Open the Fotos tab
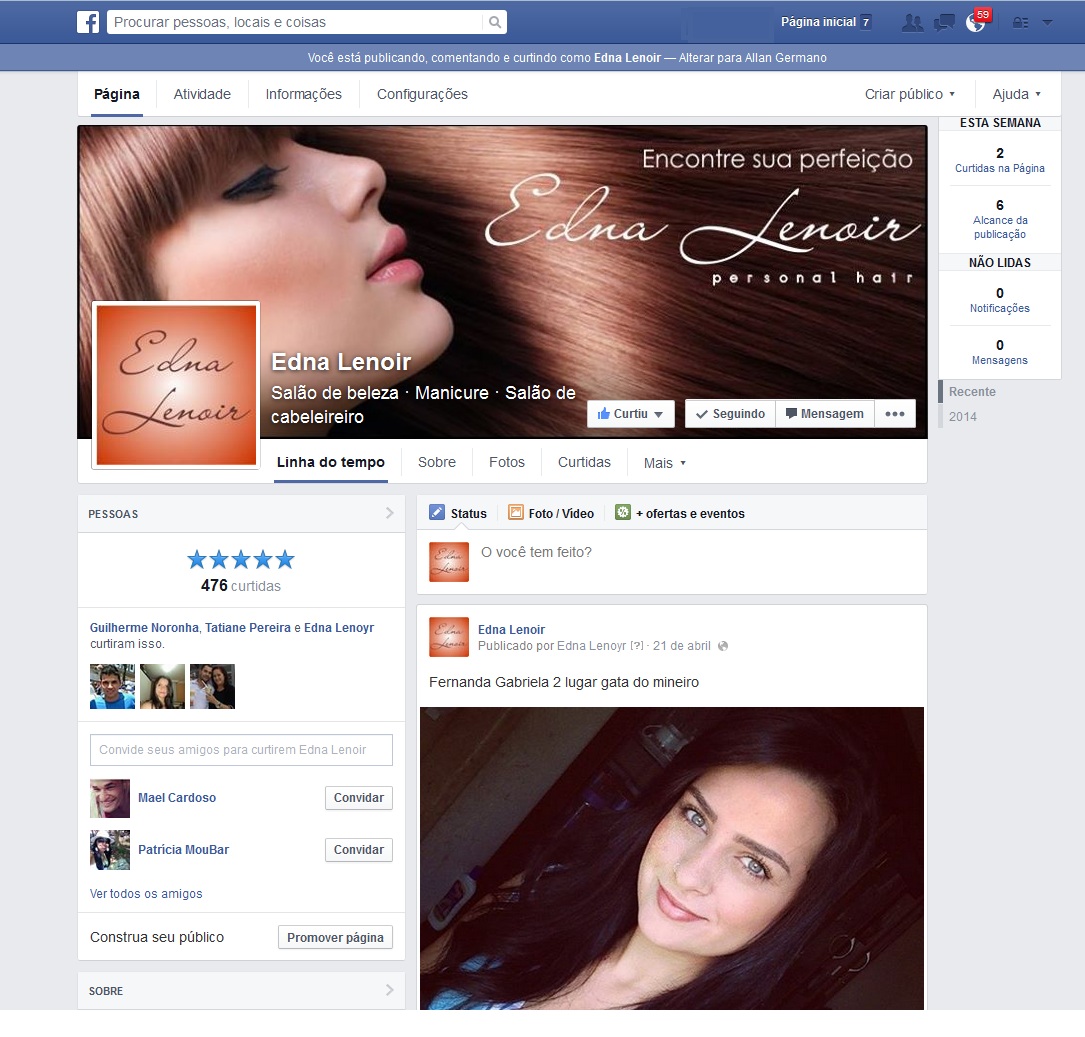Viewport: 1085px width, 1037px height. tap(506, 463)
